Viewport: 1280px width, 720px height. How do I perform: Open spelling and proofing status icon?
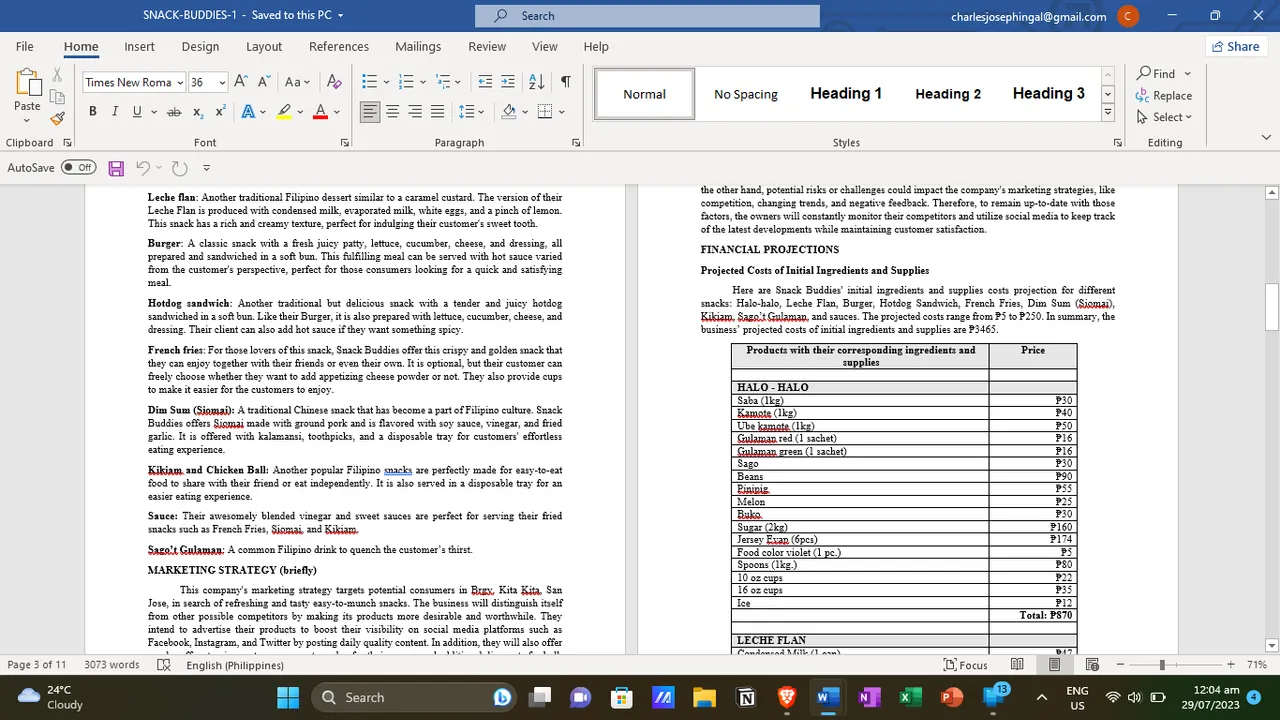point(165,665)
